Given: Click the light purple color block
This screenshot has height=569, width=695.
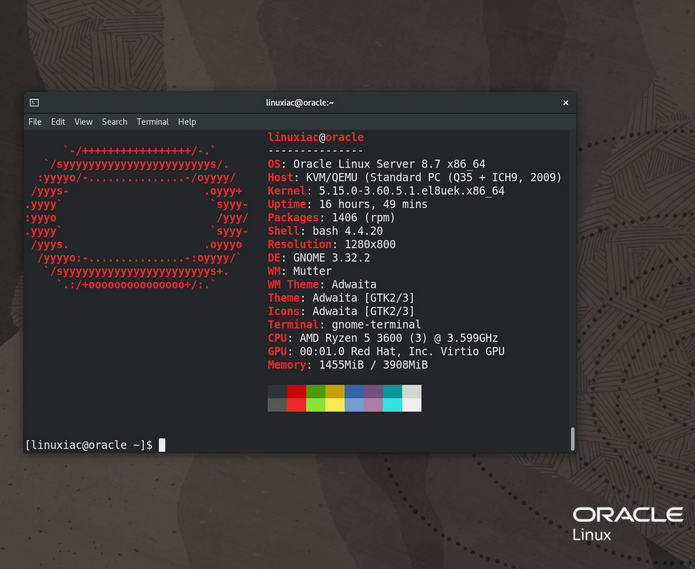Looking at the screenshot, I should click(x=374, y=405).
